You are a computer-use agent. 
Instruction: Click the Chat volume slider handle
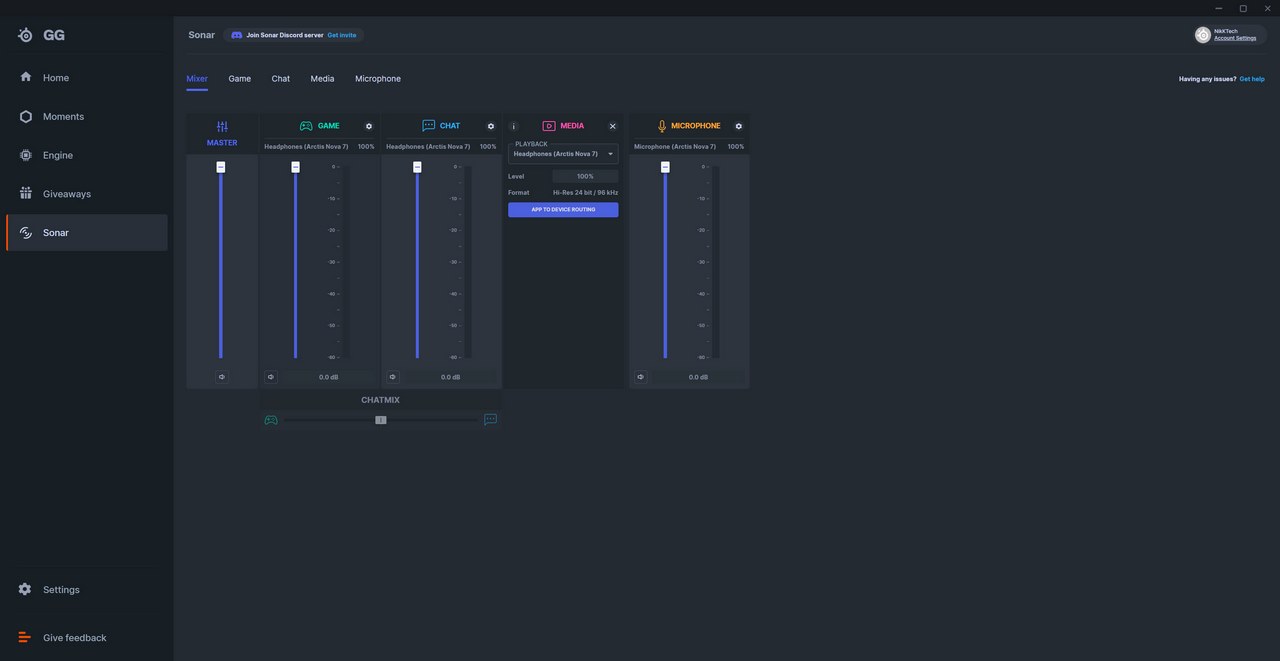[417, 167]
